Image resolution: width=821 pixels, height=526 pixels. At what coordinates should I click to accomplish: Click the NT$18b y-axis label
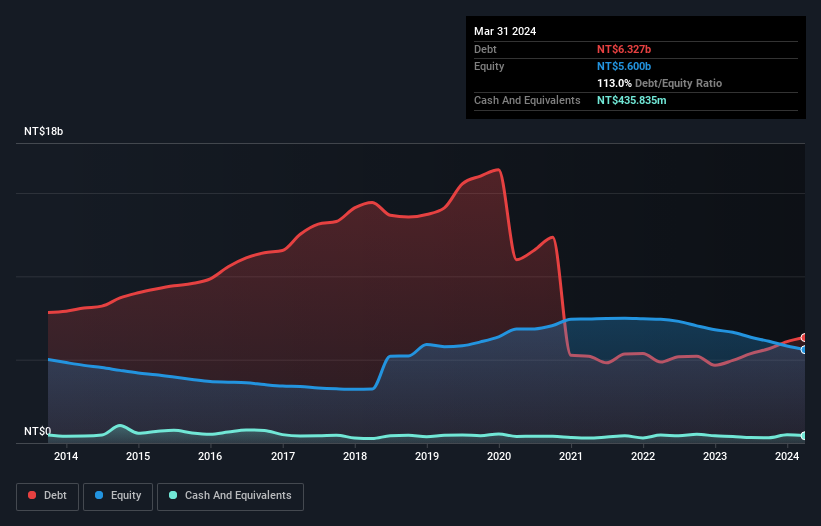tap(43, 131)
